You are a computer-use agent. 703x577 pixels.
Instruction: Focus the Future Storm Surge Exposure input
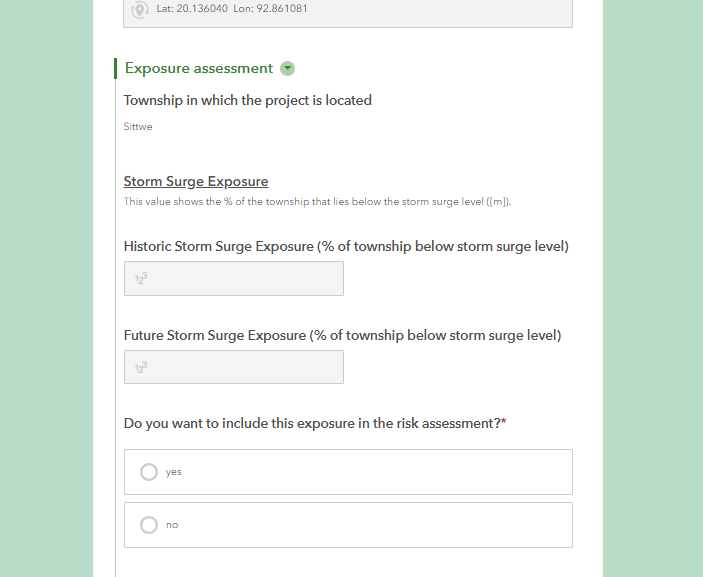(234, 367)
